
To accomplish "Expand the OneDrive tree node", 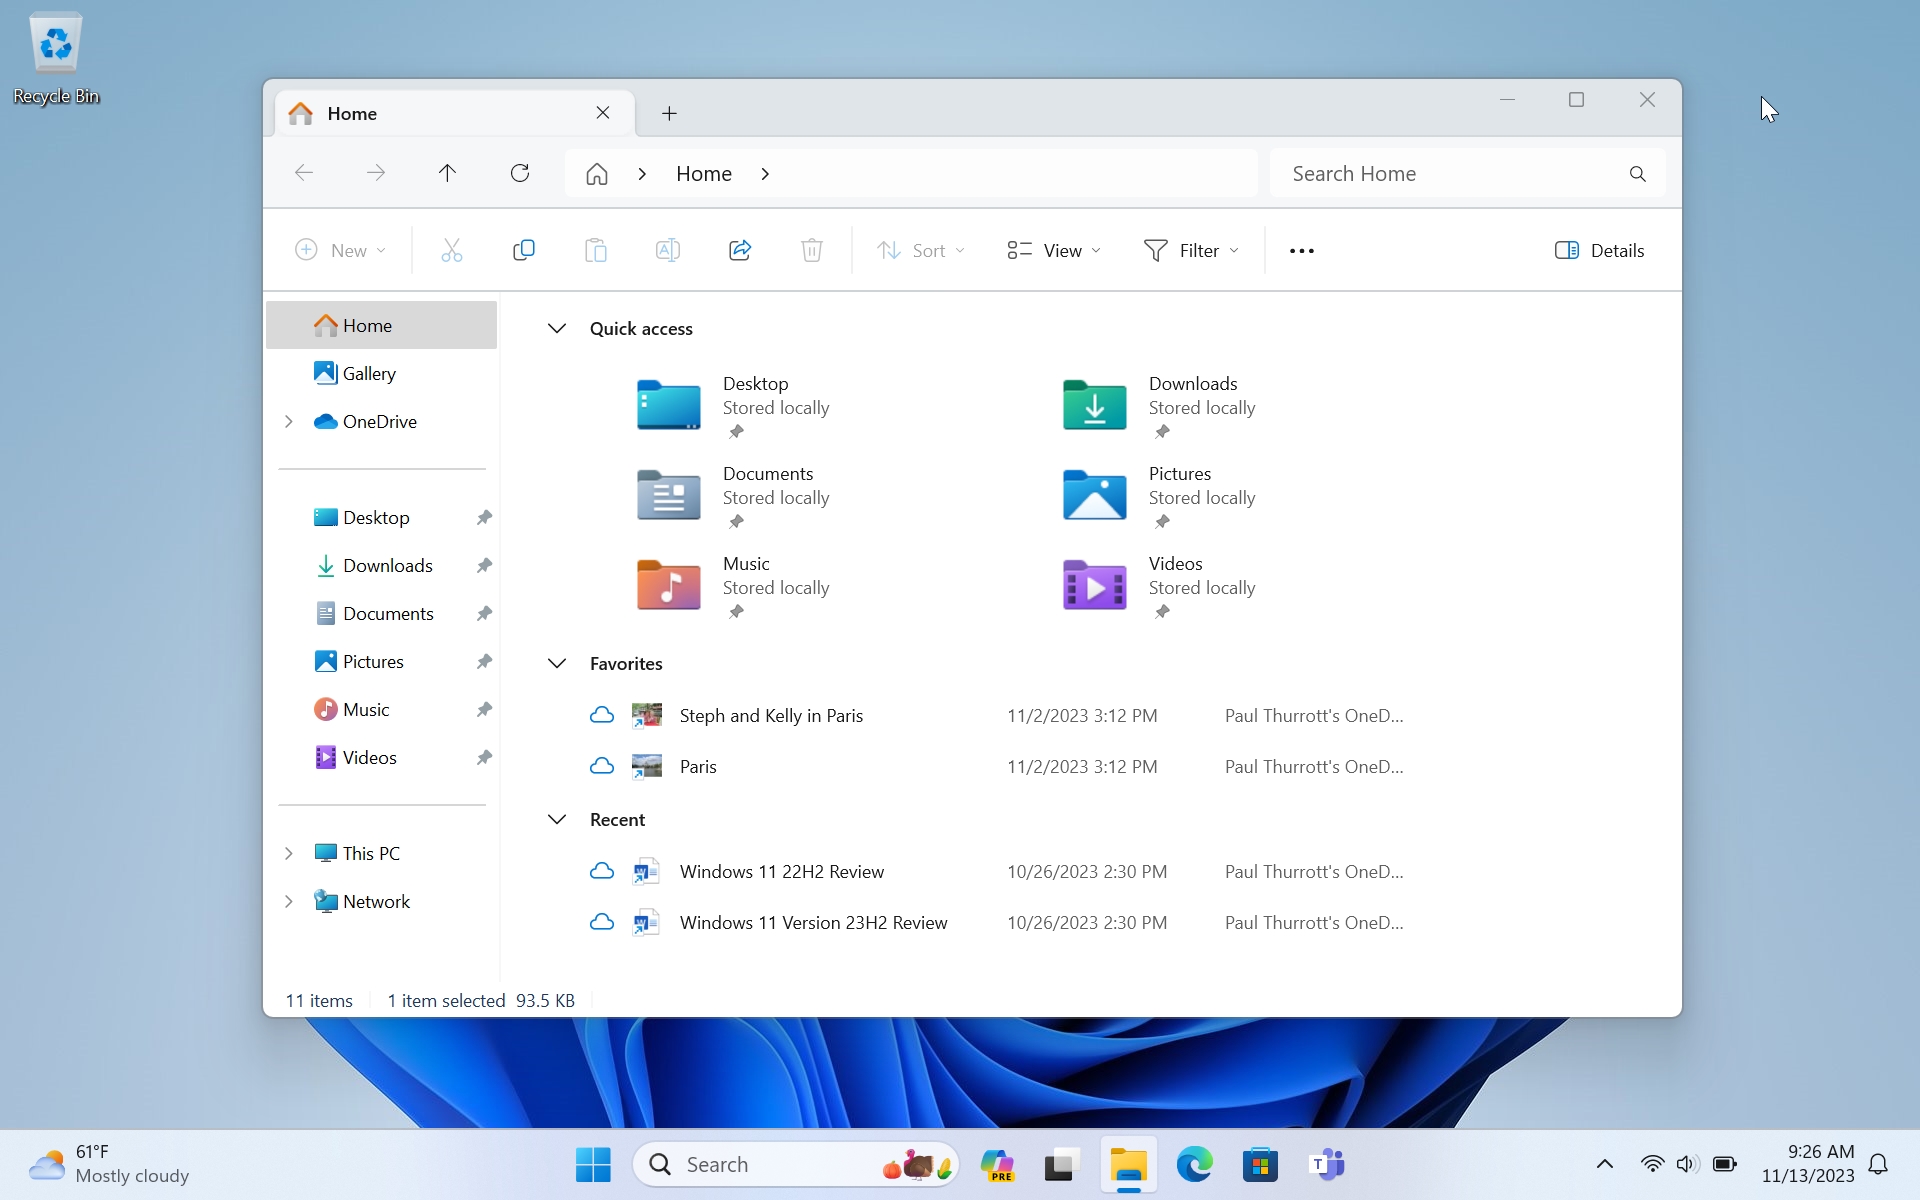I will click(x=289, y=422).
